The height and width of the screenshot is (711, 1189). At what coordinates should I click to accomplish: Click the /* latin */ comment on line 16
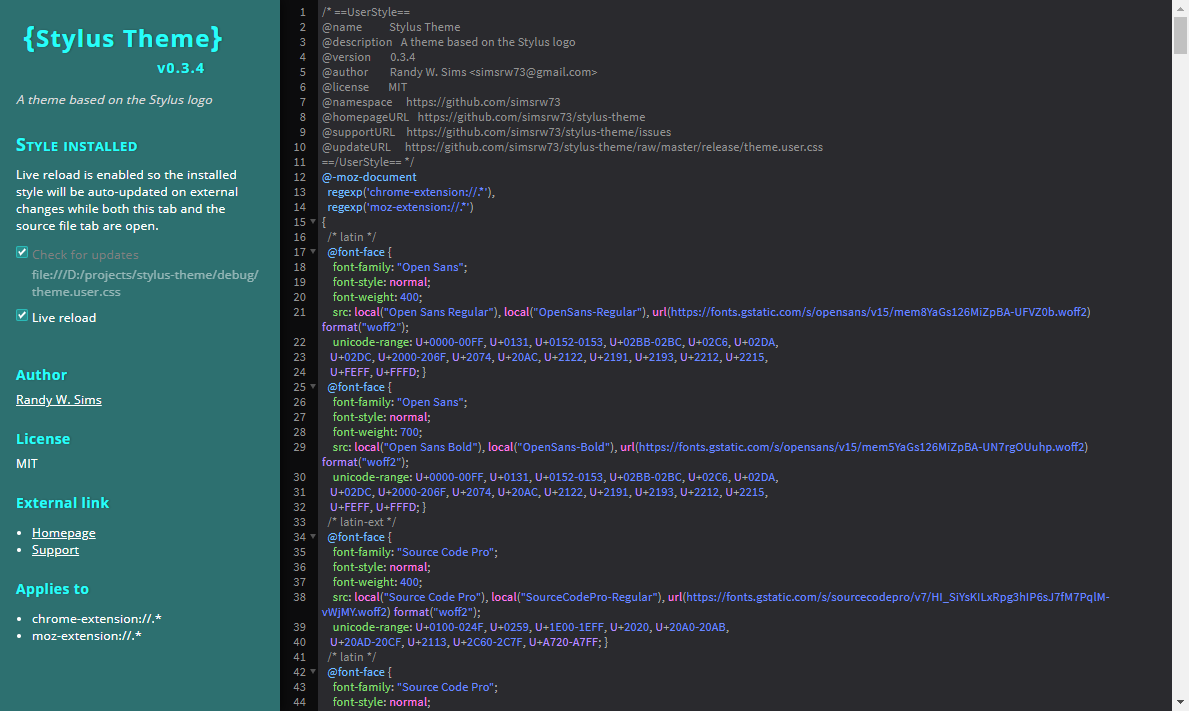(x=352, y=236)
